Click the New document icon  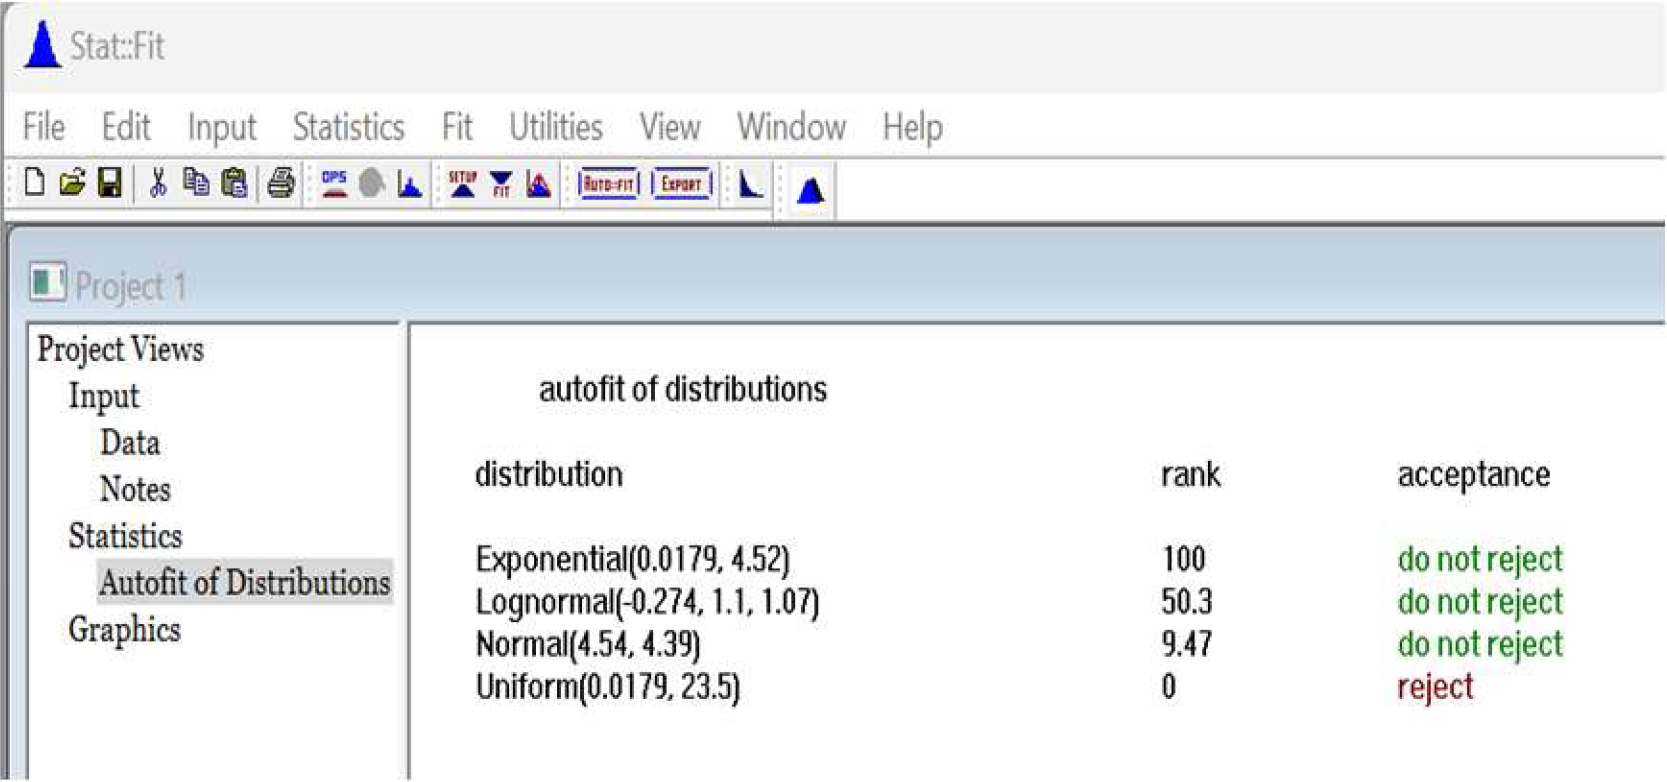tap(35, 183)
